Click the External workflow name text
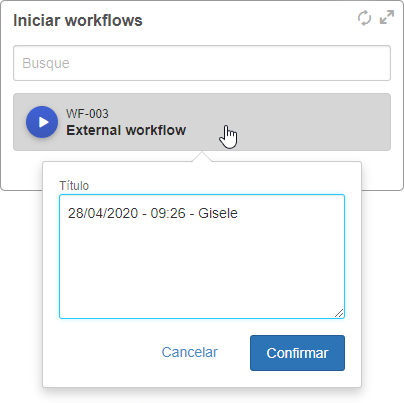Image resolution: width=404 pixels, height=403 pixels. (x=126, y=130)
